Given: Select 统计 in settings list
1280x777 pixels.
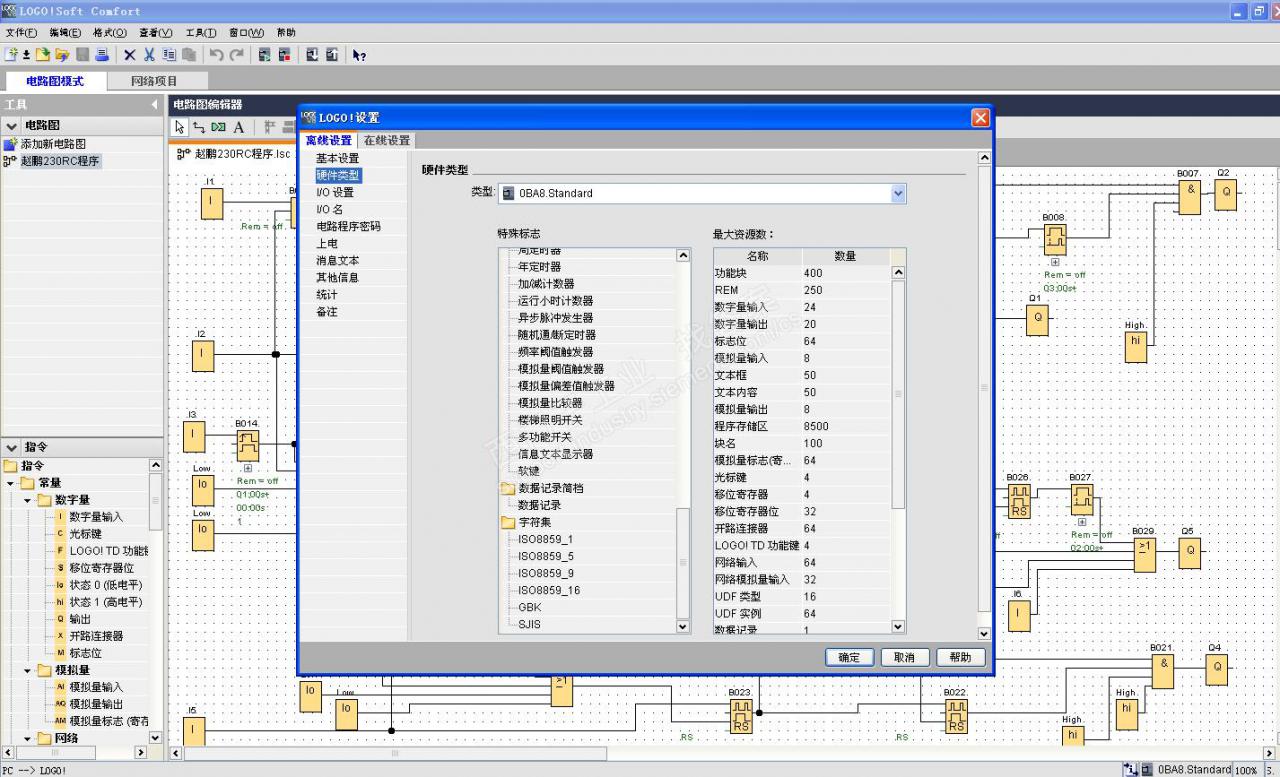Looking at the screenshot, I should [327, 294].
